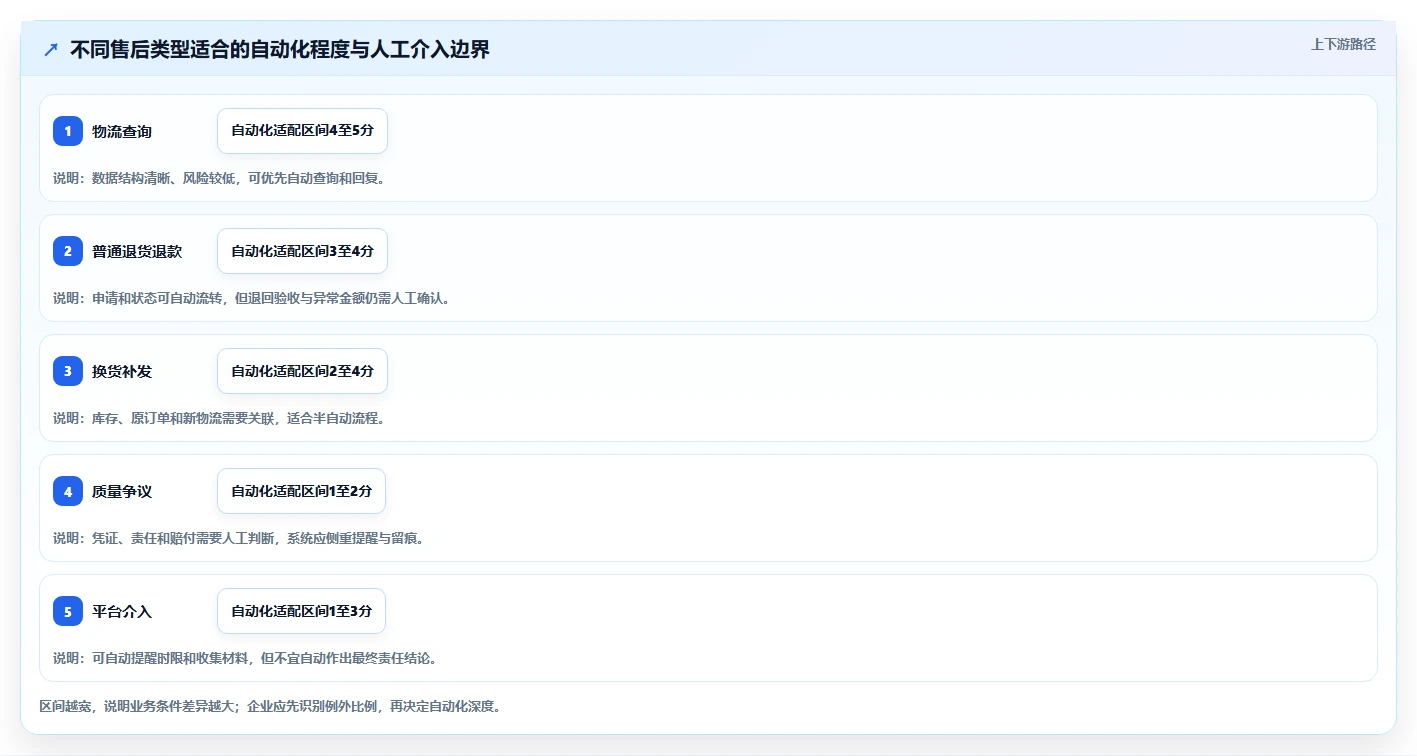This screenshot has width=1417, height=756.
Task: Click the number 3 badge for 换货补发
Action: coord(68,371)
